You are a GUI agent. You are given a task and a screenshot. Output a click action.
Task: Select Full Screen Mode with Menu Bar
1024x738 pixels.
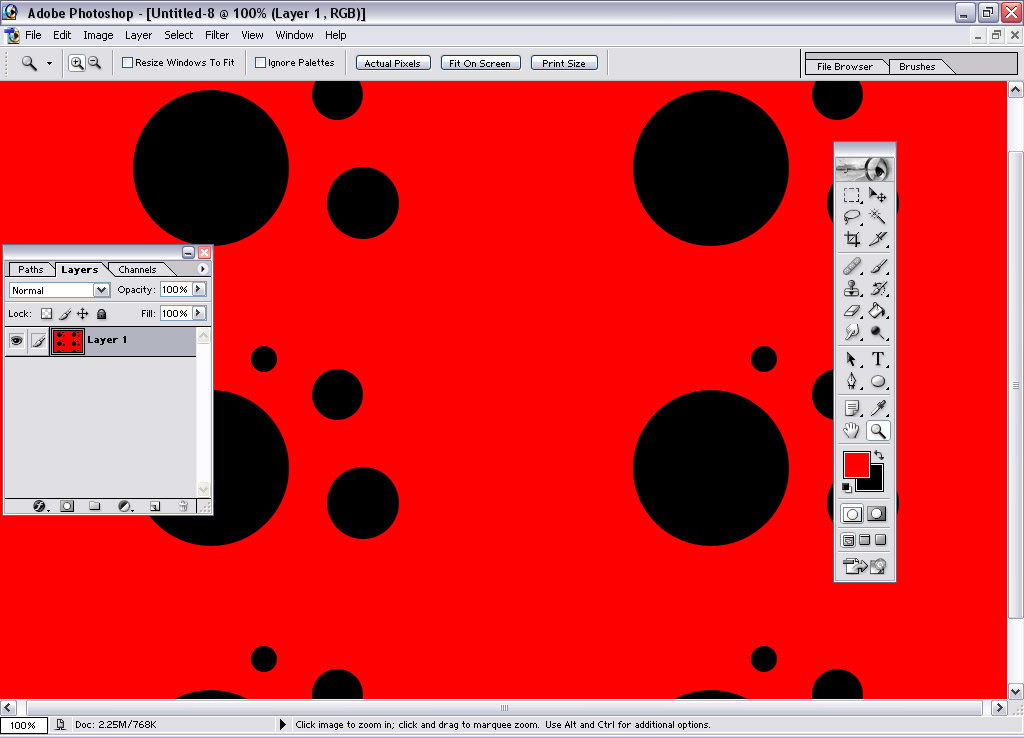[x=865, y=540]
